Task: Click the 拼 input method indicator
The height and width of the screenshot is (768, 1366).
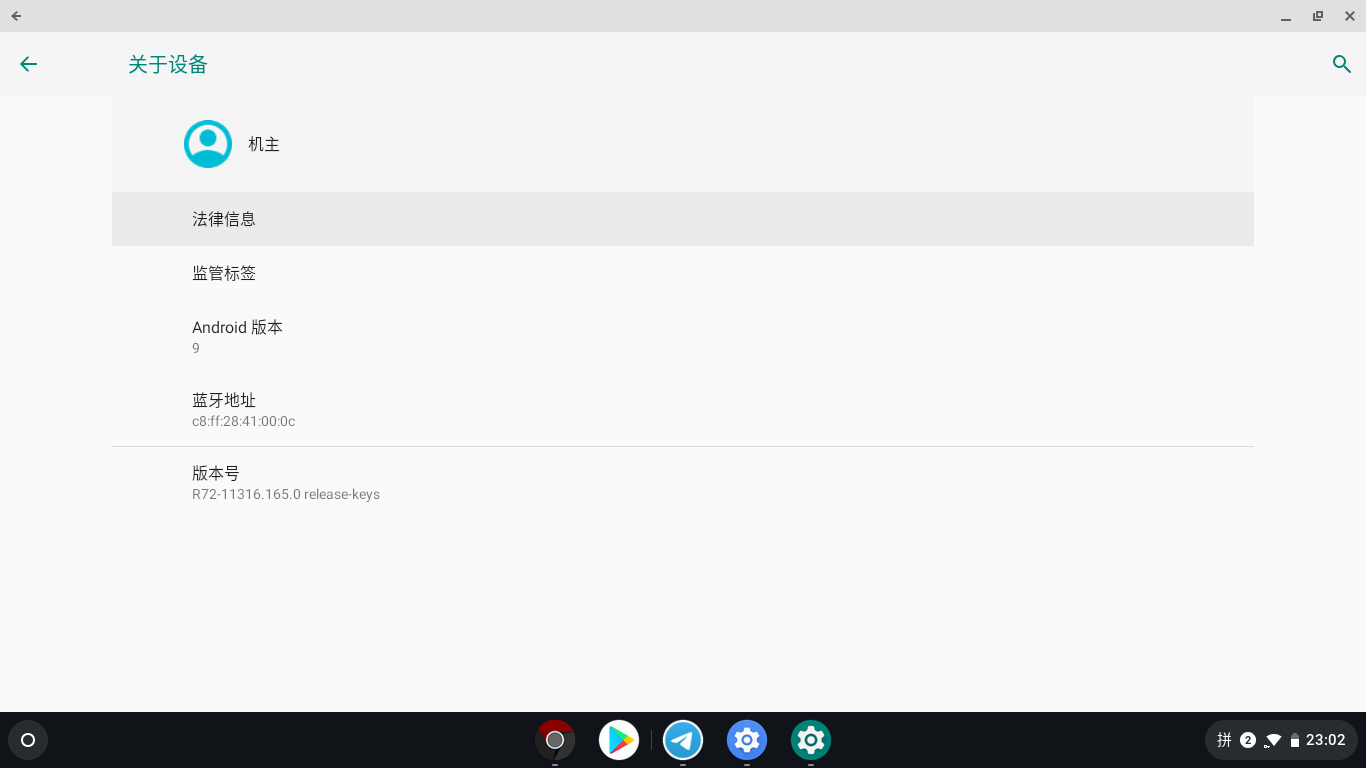Action: [1224, 740]
